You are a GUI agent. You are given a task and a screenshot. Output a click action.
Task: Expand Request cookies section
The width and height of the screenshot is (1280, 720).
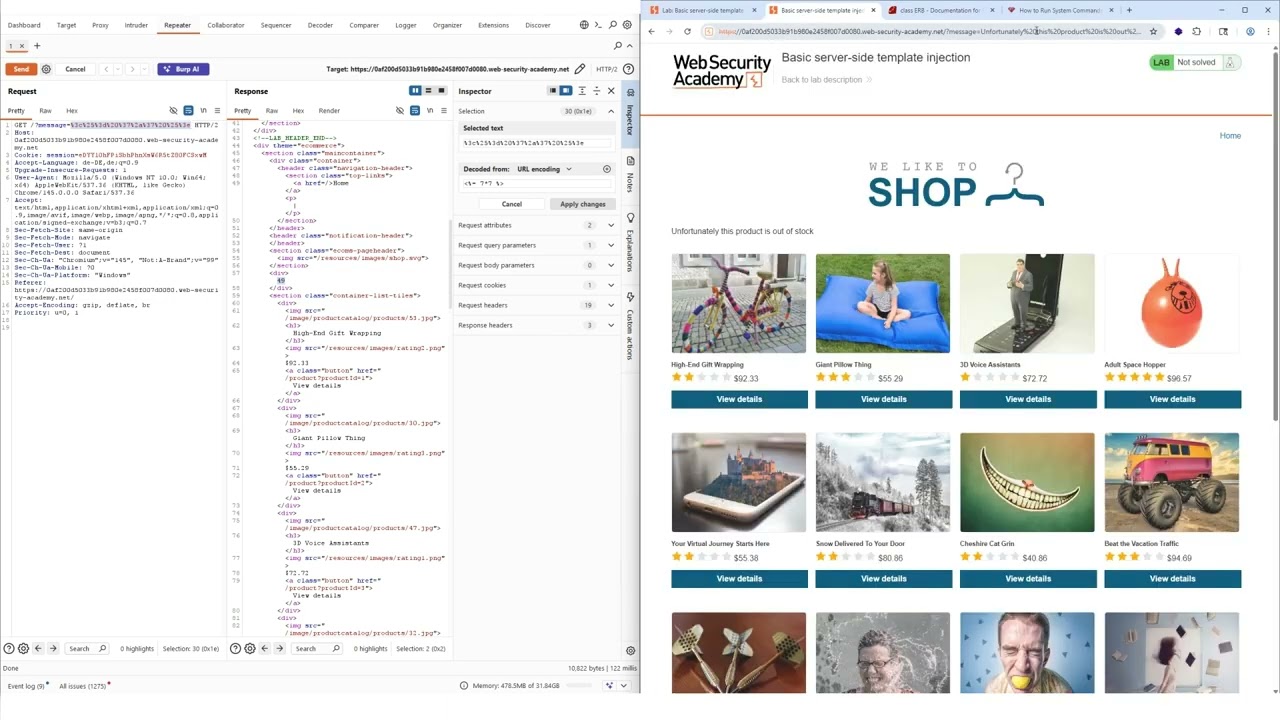point(536,285)
